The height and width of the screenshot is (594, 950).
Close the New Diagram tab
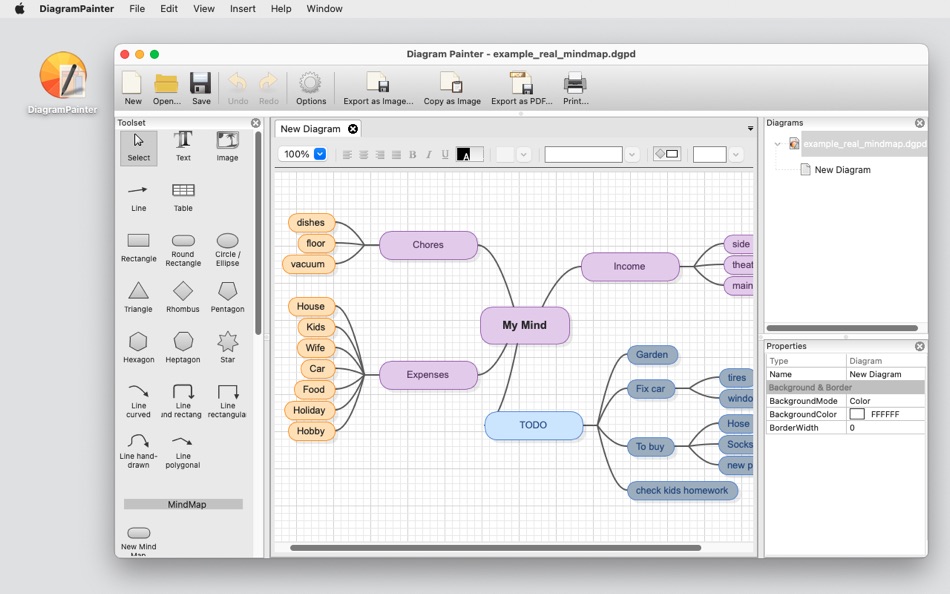353,128
